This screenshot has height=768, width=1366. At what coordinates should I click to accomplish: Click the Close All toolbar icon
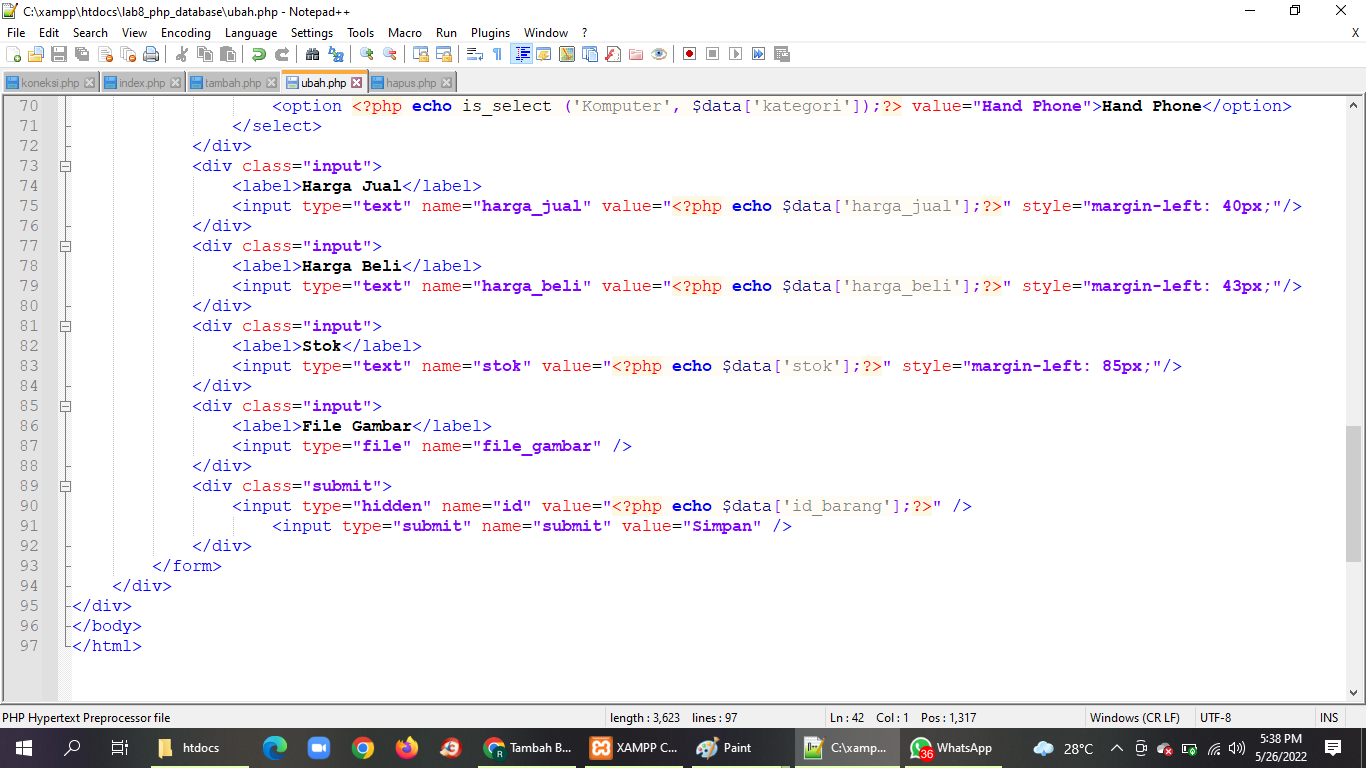pyautogui.click(x=128, y=53)
